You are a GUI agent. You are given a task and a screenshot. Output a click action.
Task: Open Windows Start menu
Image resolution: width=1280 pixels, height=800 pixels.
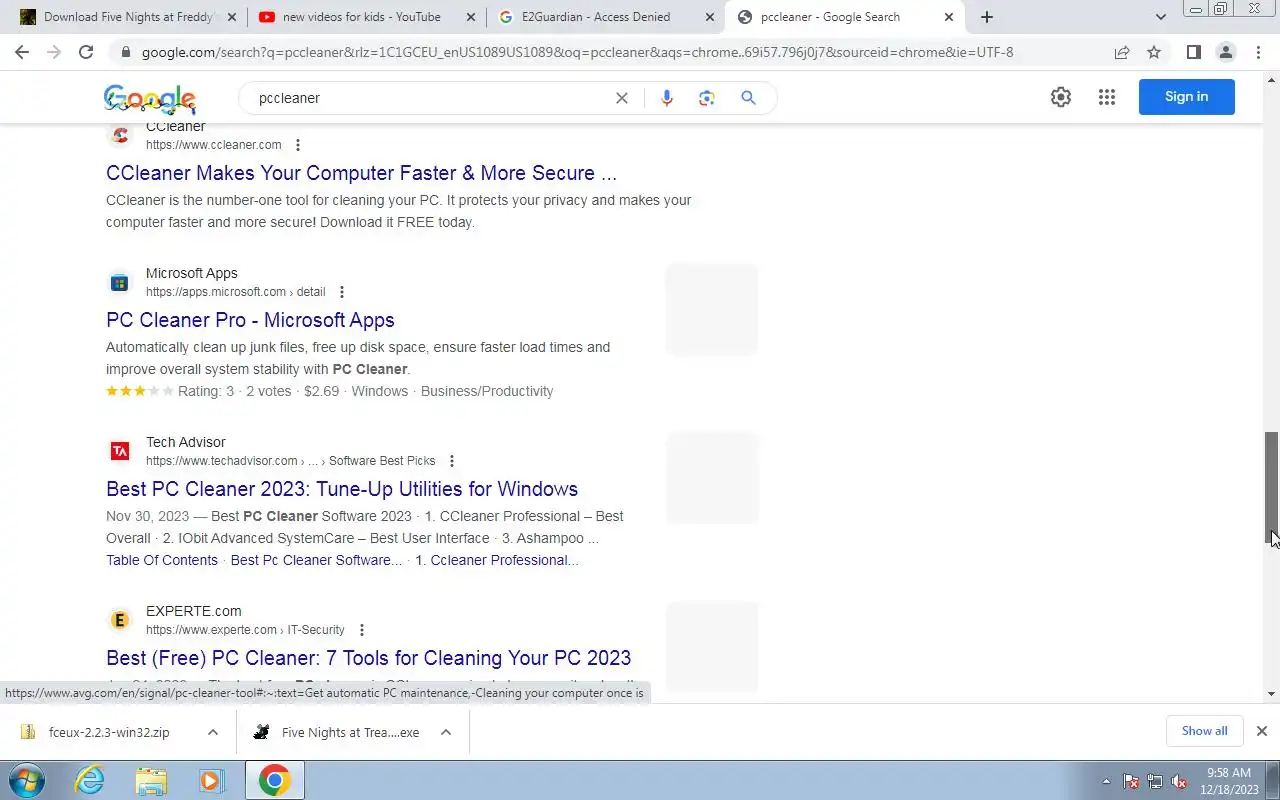tap(27, 780)
